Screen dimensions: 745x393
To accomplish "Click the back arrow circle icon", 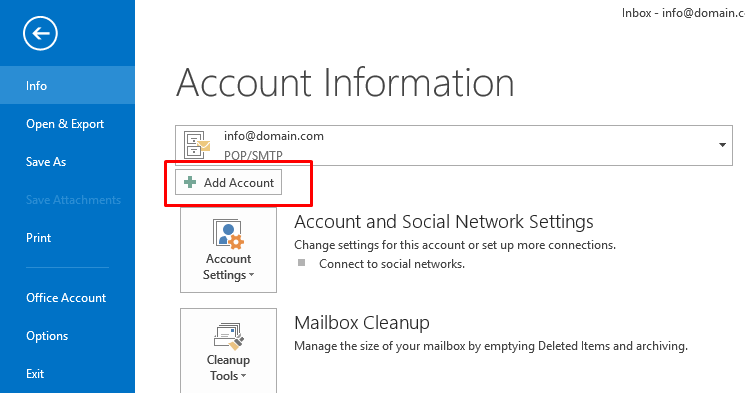I will [40, 33].
